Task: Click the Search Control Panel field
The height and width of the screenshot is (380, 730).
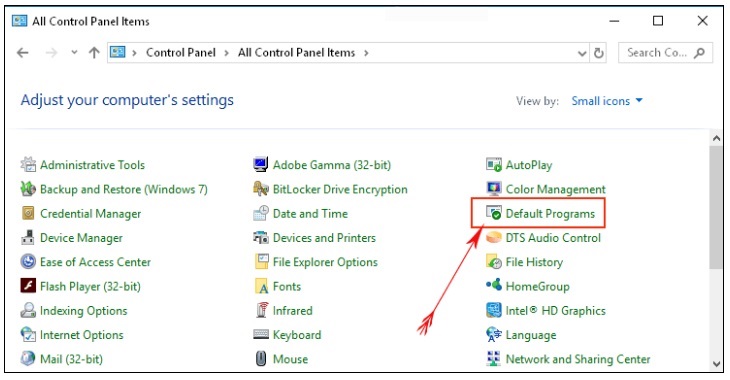Action: point(665,53)
